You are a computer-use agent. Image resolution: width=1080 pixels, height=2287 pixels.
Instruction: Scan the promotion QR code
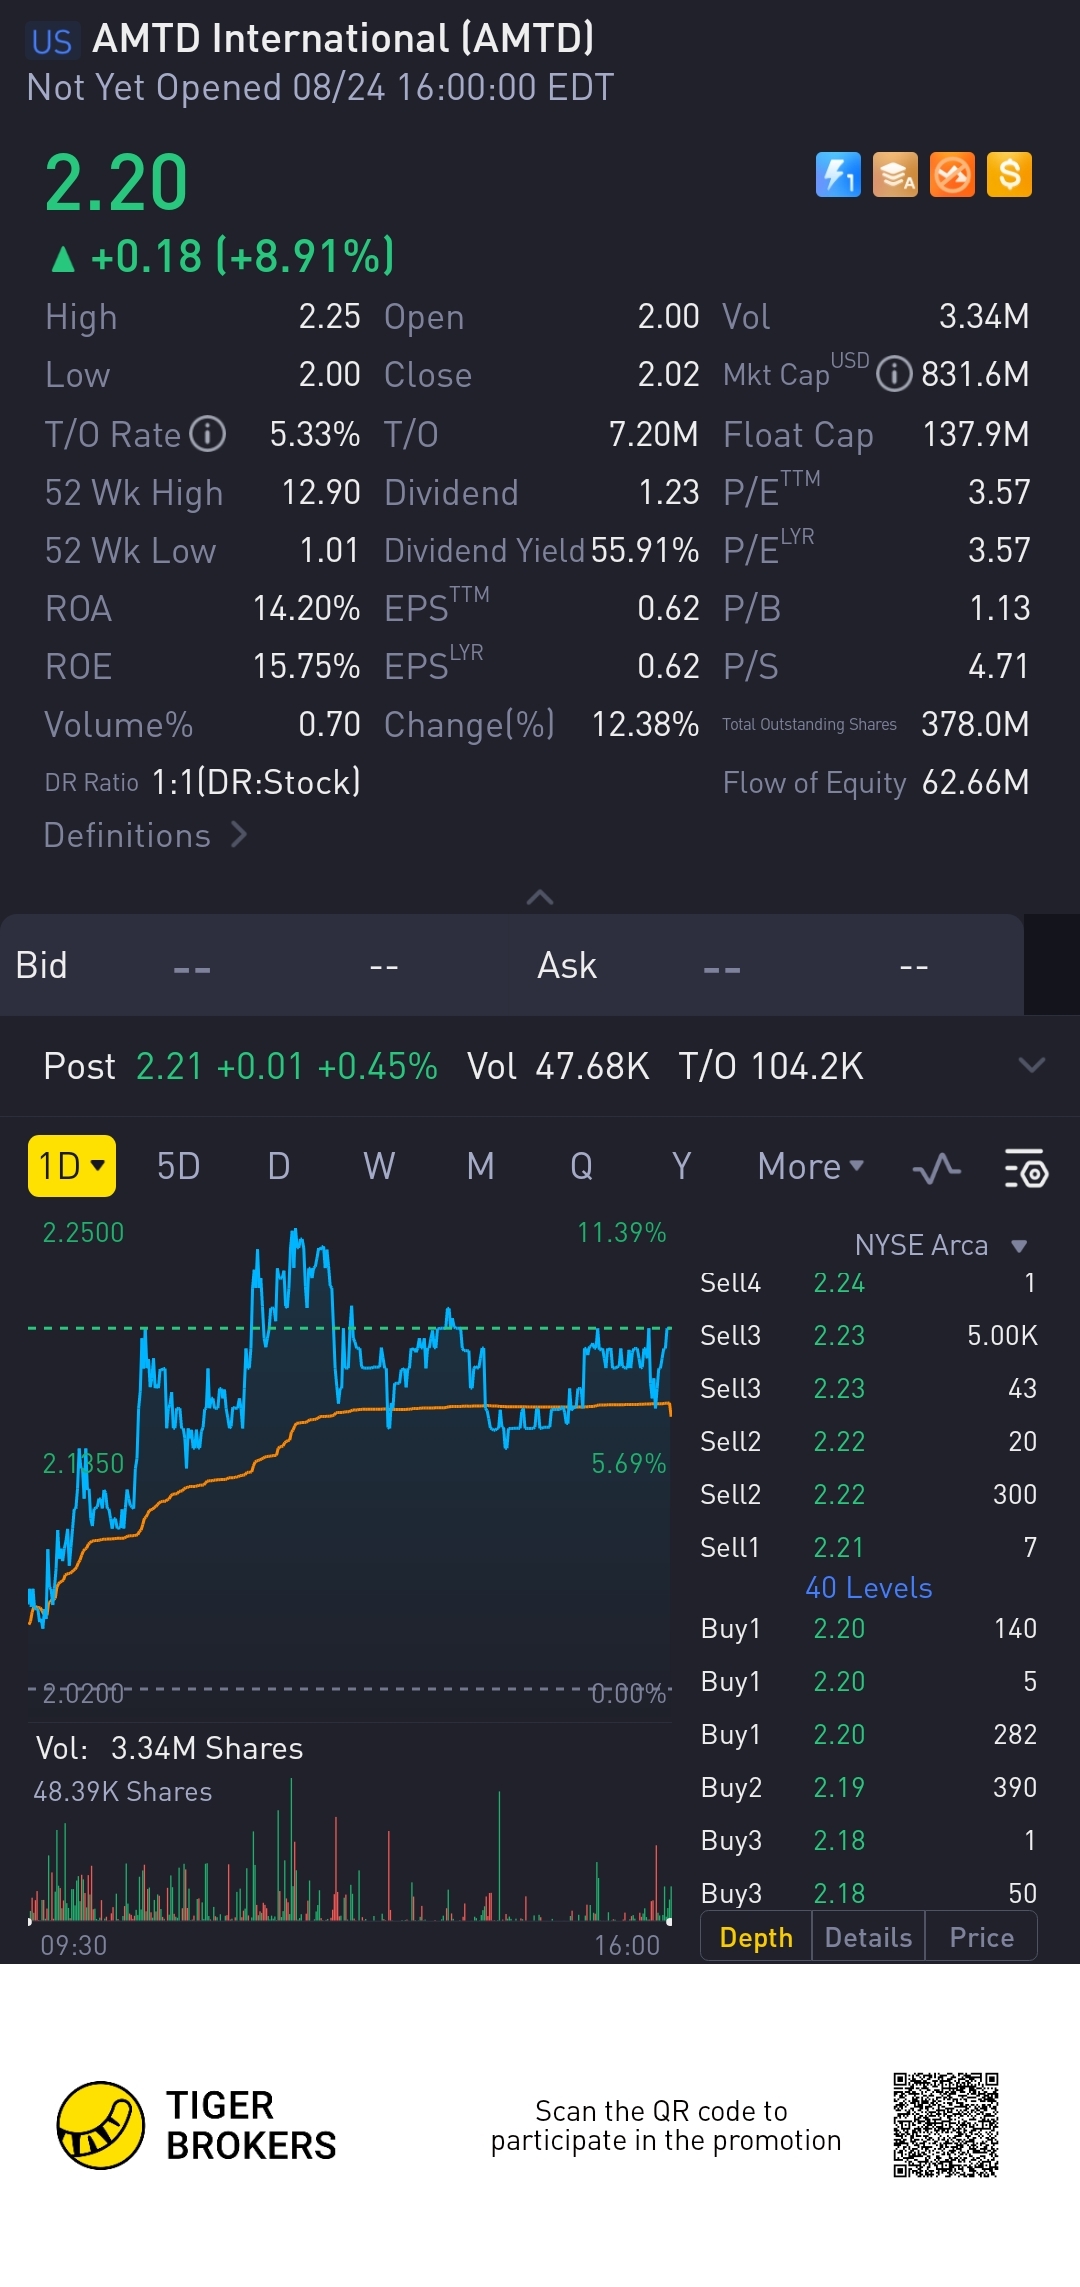click(945, 2124)
